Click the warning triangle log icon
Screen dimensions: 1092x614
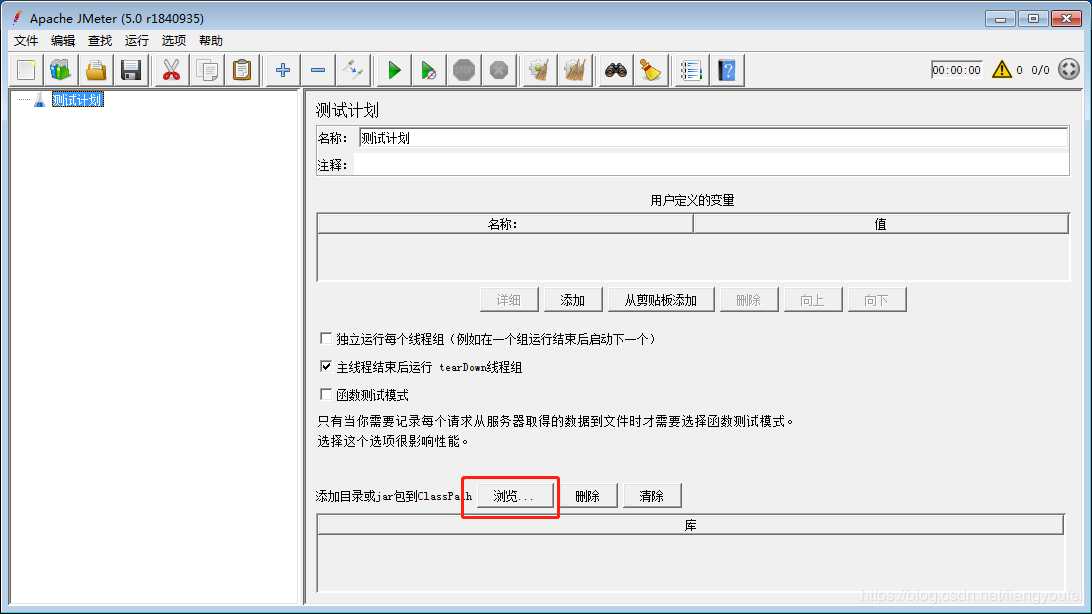click(x=1001, y=69)
